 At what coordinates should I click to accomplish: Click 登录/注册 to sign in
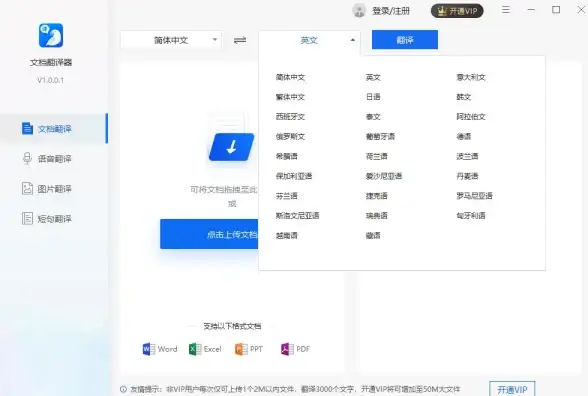click(391, 11)
